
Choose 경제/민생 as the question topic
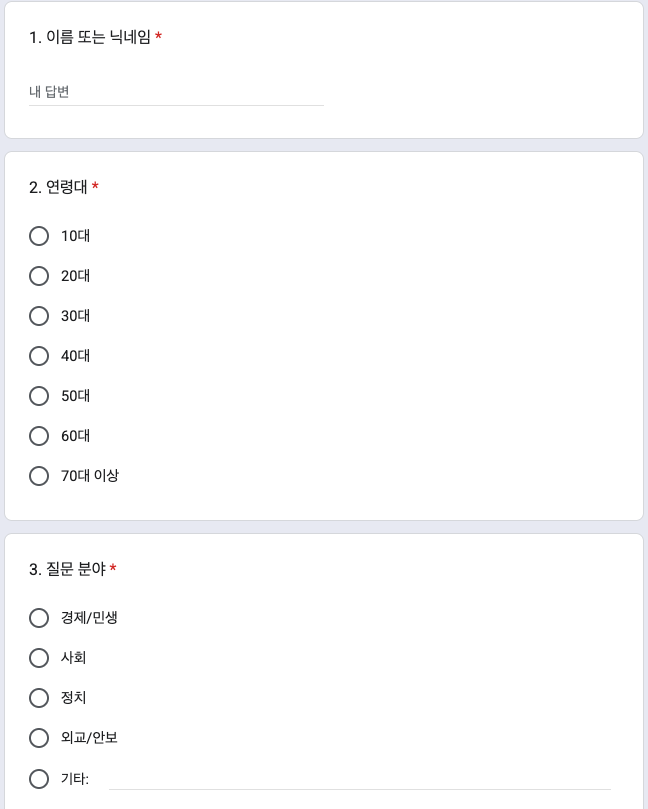point(39,618)
